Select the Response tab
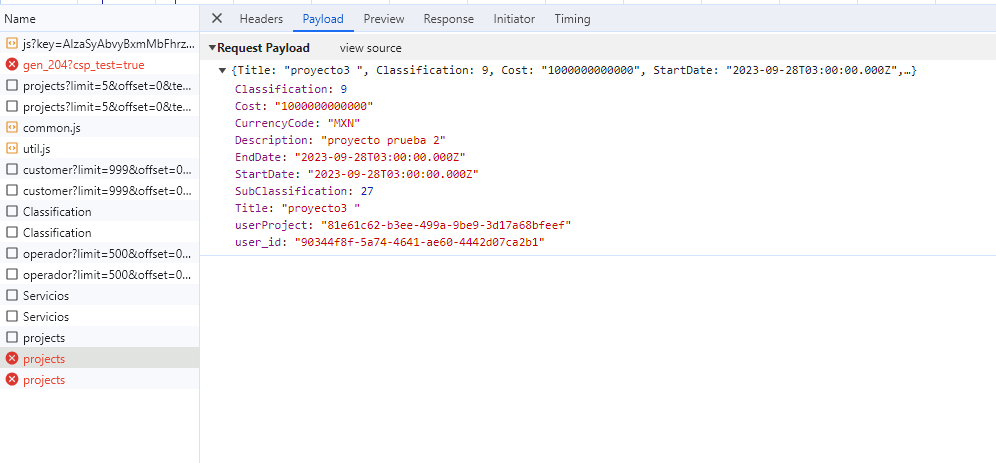Image resolution: width=996 pixels, height=463 pixels. [448, 19]
